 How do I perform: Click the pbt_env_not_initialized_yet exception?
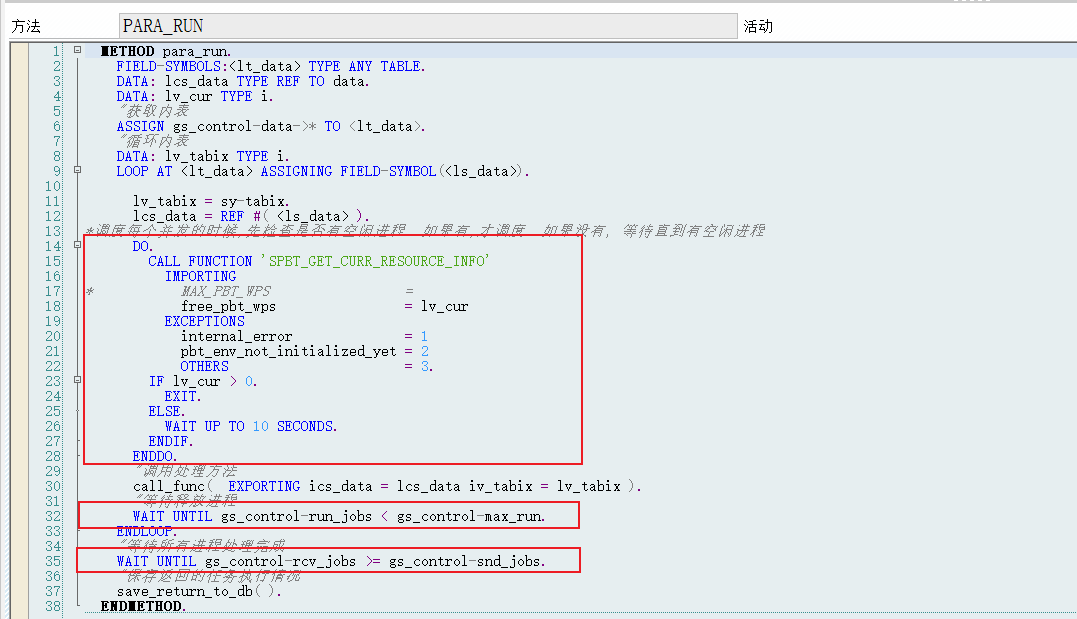coord(288,352)
